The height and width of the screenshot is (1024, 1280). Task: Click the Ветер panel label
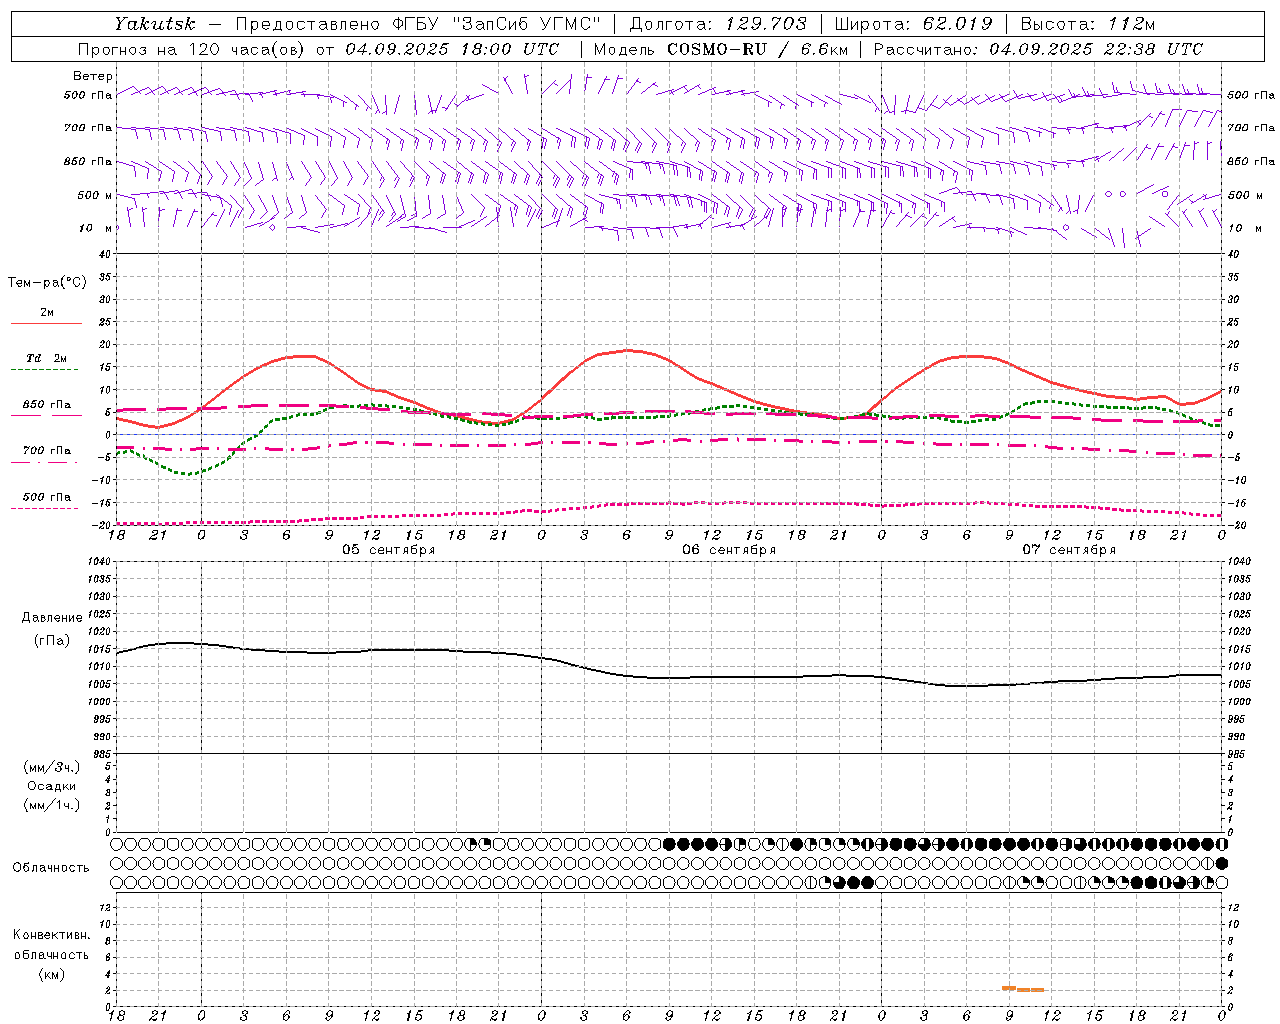[x=93, y=76]
